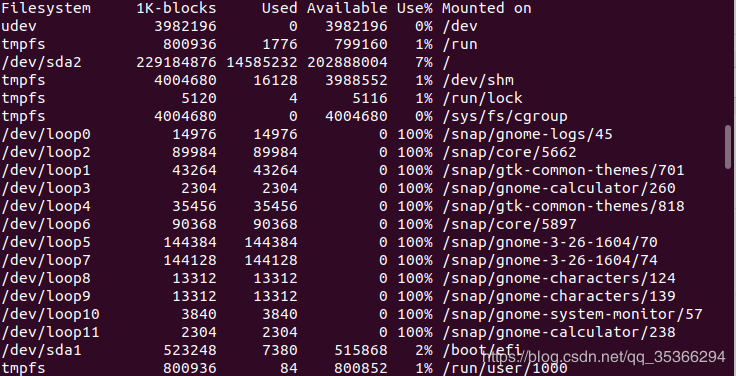Click the '/snap/gnome-logs/45' path
The height and width of the screenshot is (376, 736).
pos(527,134)
